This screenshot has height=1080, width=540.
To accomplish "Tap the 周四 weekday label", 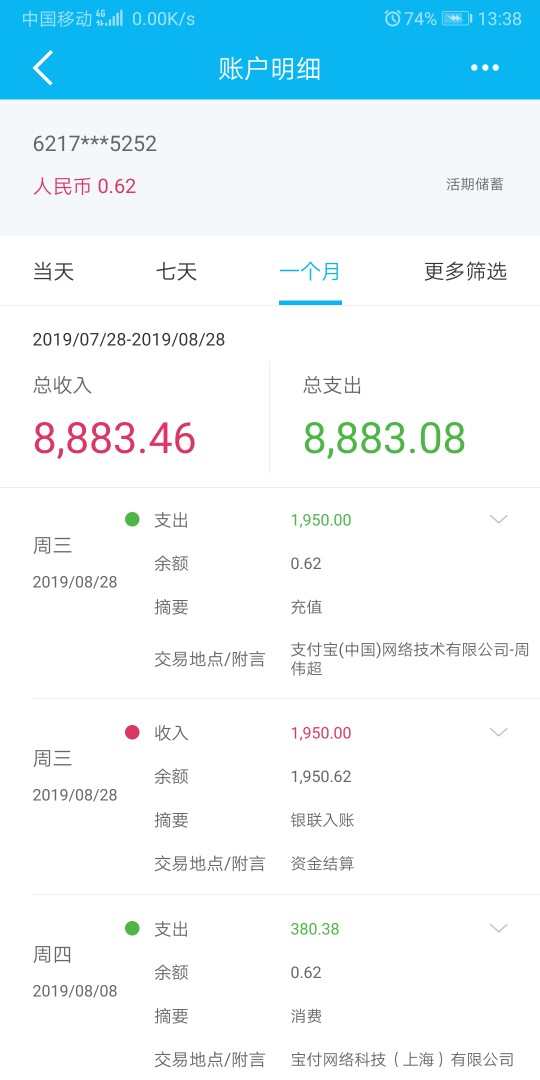I will 52,955.
